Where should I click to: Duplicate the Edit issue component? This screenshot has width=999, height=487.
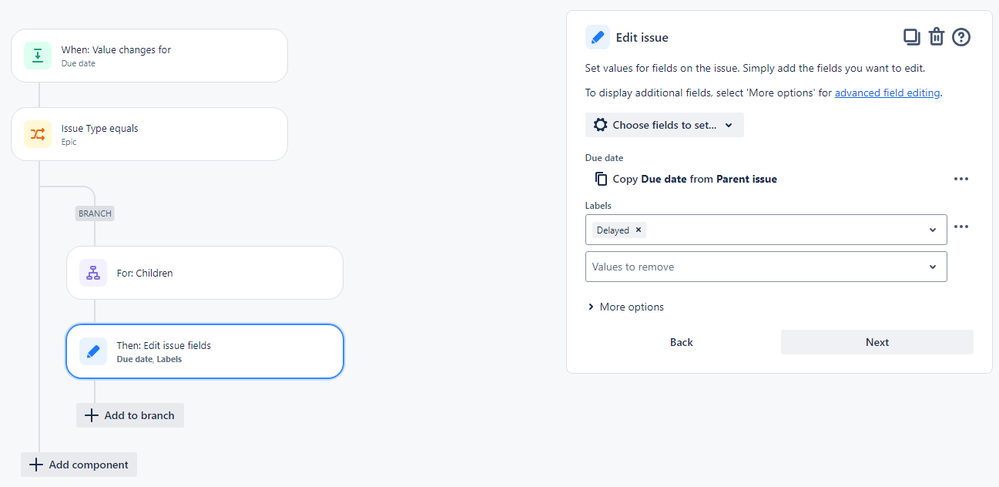pyautogui.click(x=912, y=37)
